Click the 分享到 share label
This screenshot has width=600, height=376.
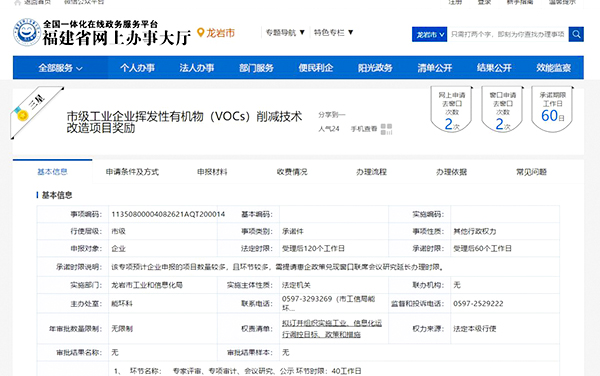(x=332, y=114)
